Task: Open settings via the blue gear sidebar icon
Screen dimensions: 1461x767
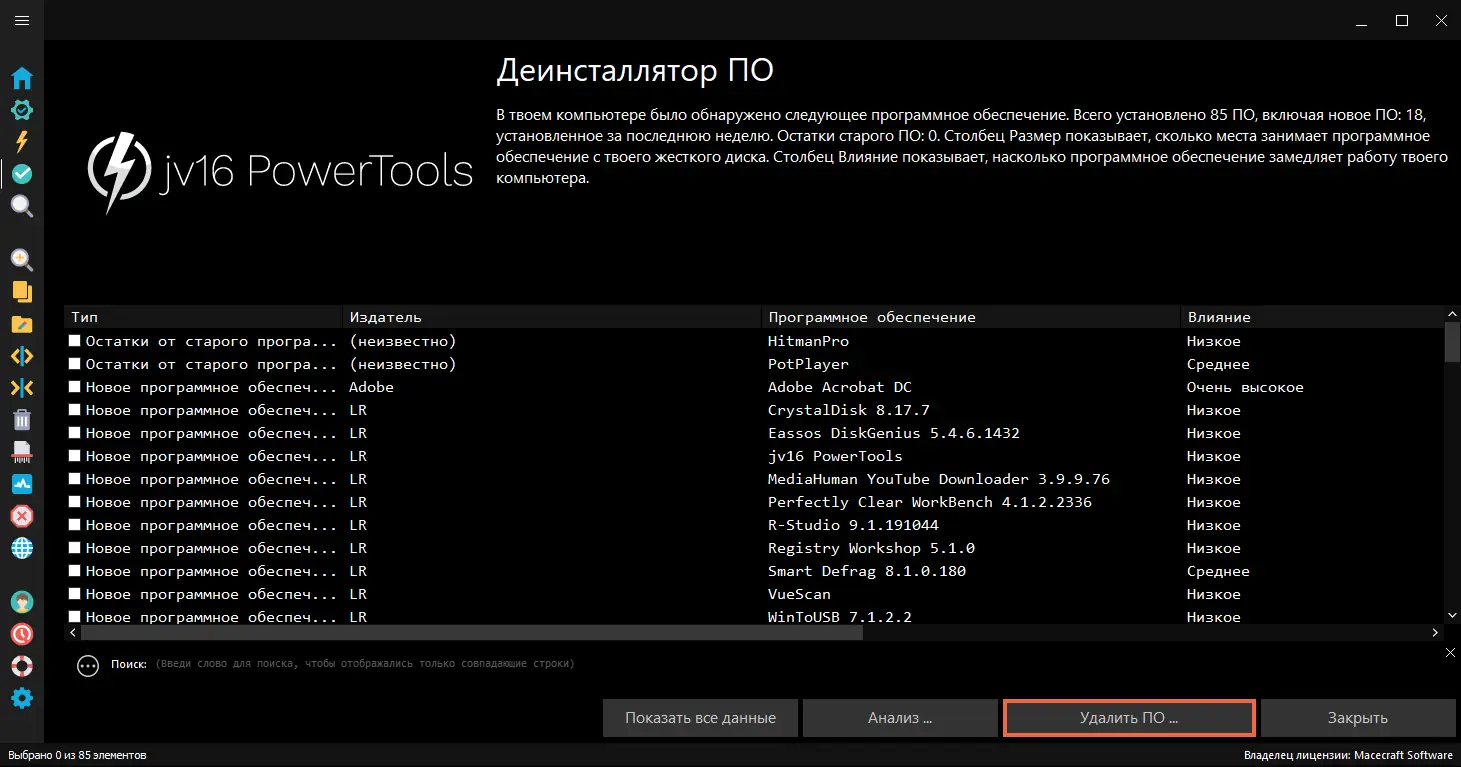Action: pos(22,698)
